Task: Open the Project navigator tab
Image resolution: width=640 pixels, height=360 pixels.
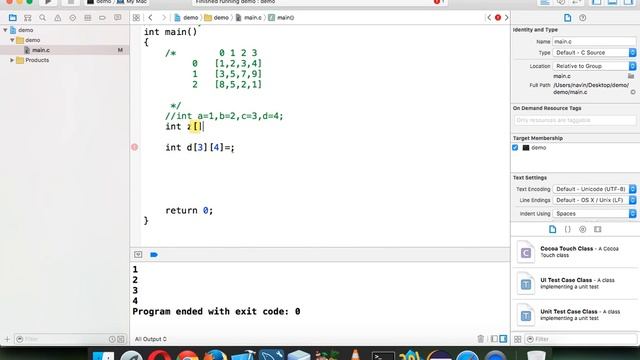Action: [x=13, y=18]
